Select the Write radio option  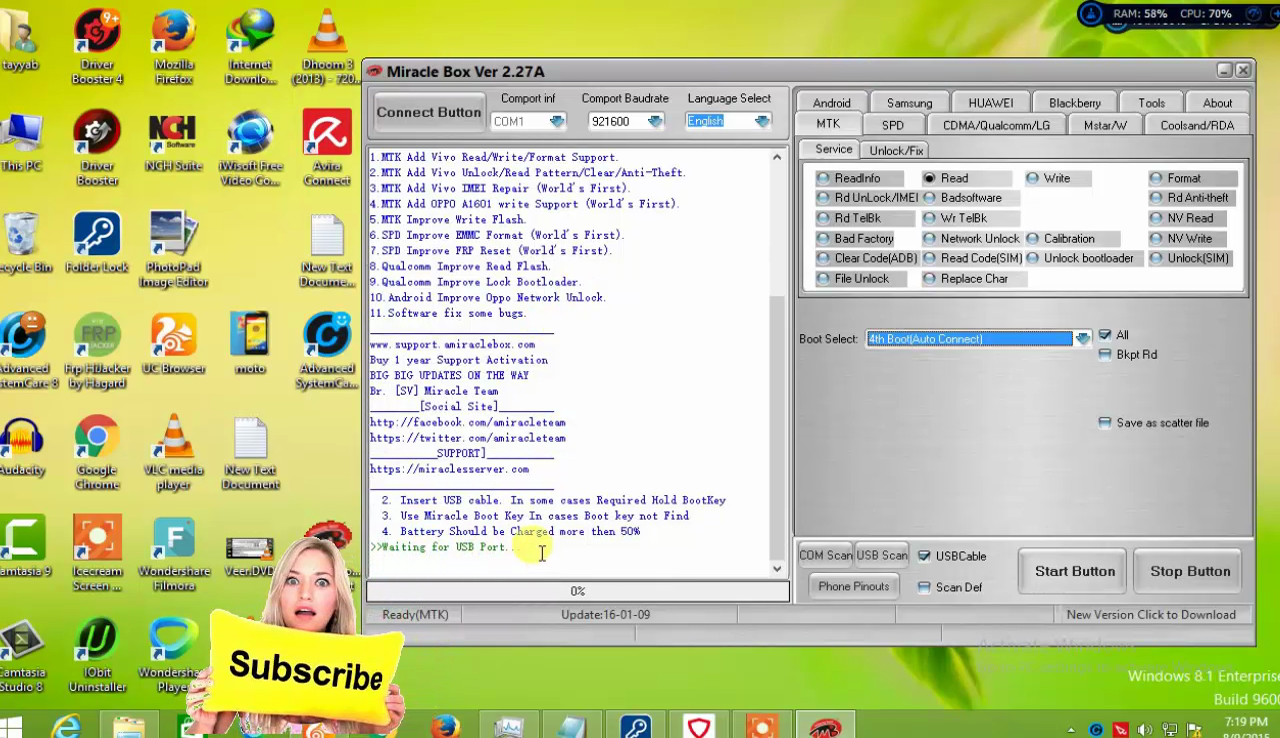pyautogui.click(x=1048, y=178)
